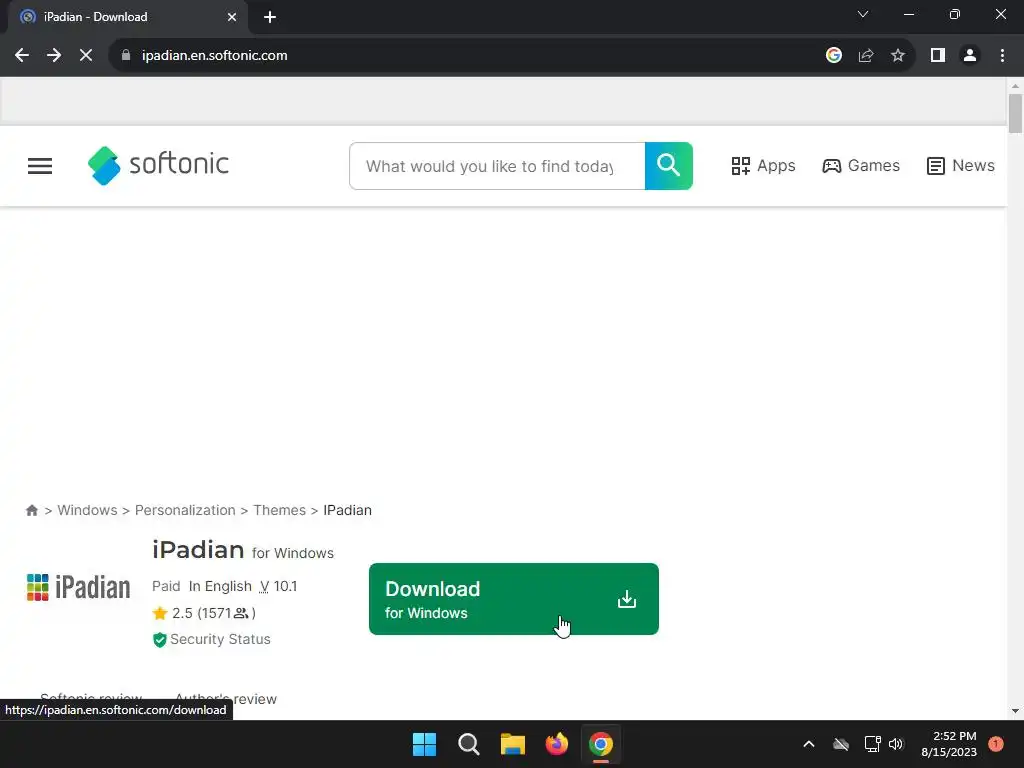The width and height of the screenshot is (1024, 768).
Task: Open the Softonic hamburger menu
Action: click(x=40, y=166)
